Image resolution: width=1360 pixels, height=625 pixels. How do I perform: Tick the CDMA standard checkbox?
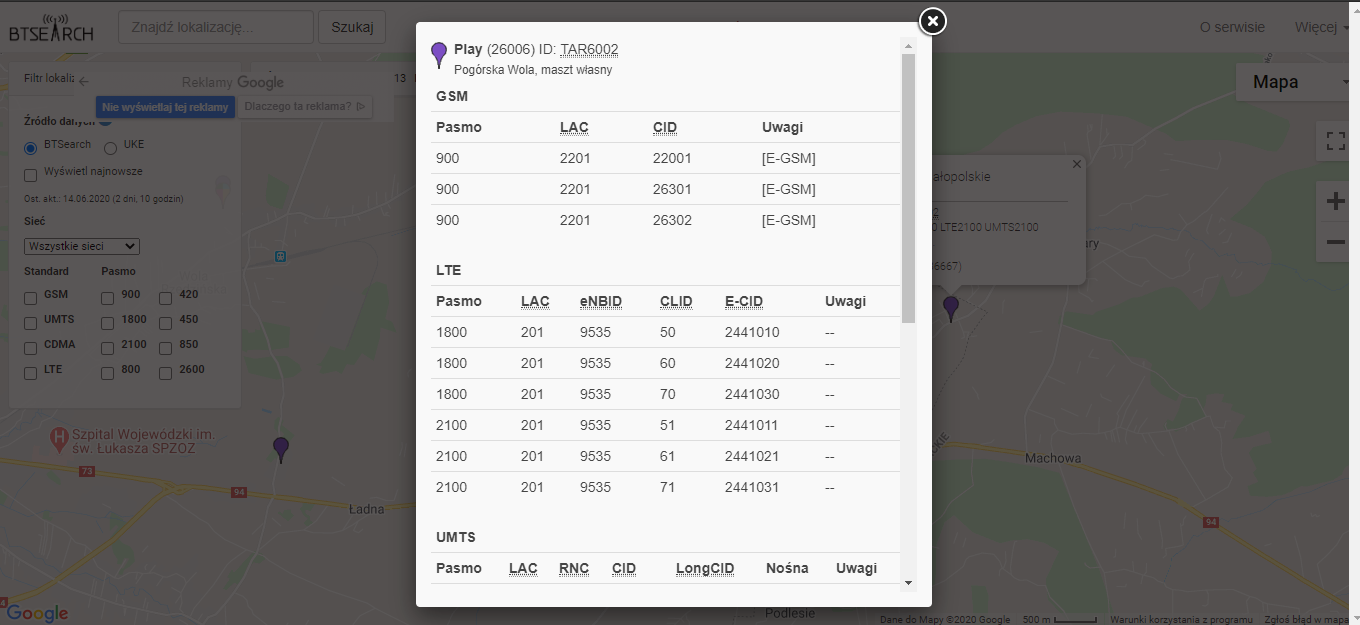(31, 348)
